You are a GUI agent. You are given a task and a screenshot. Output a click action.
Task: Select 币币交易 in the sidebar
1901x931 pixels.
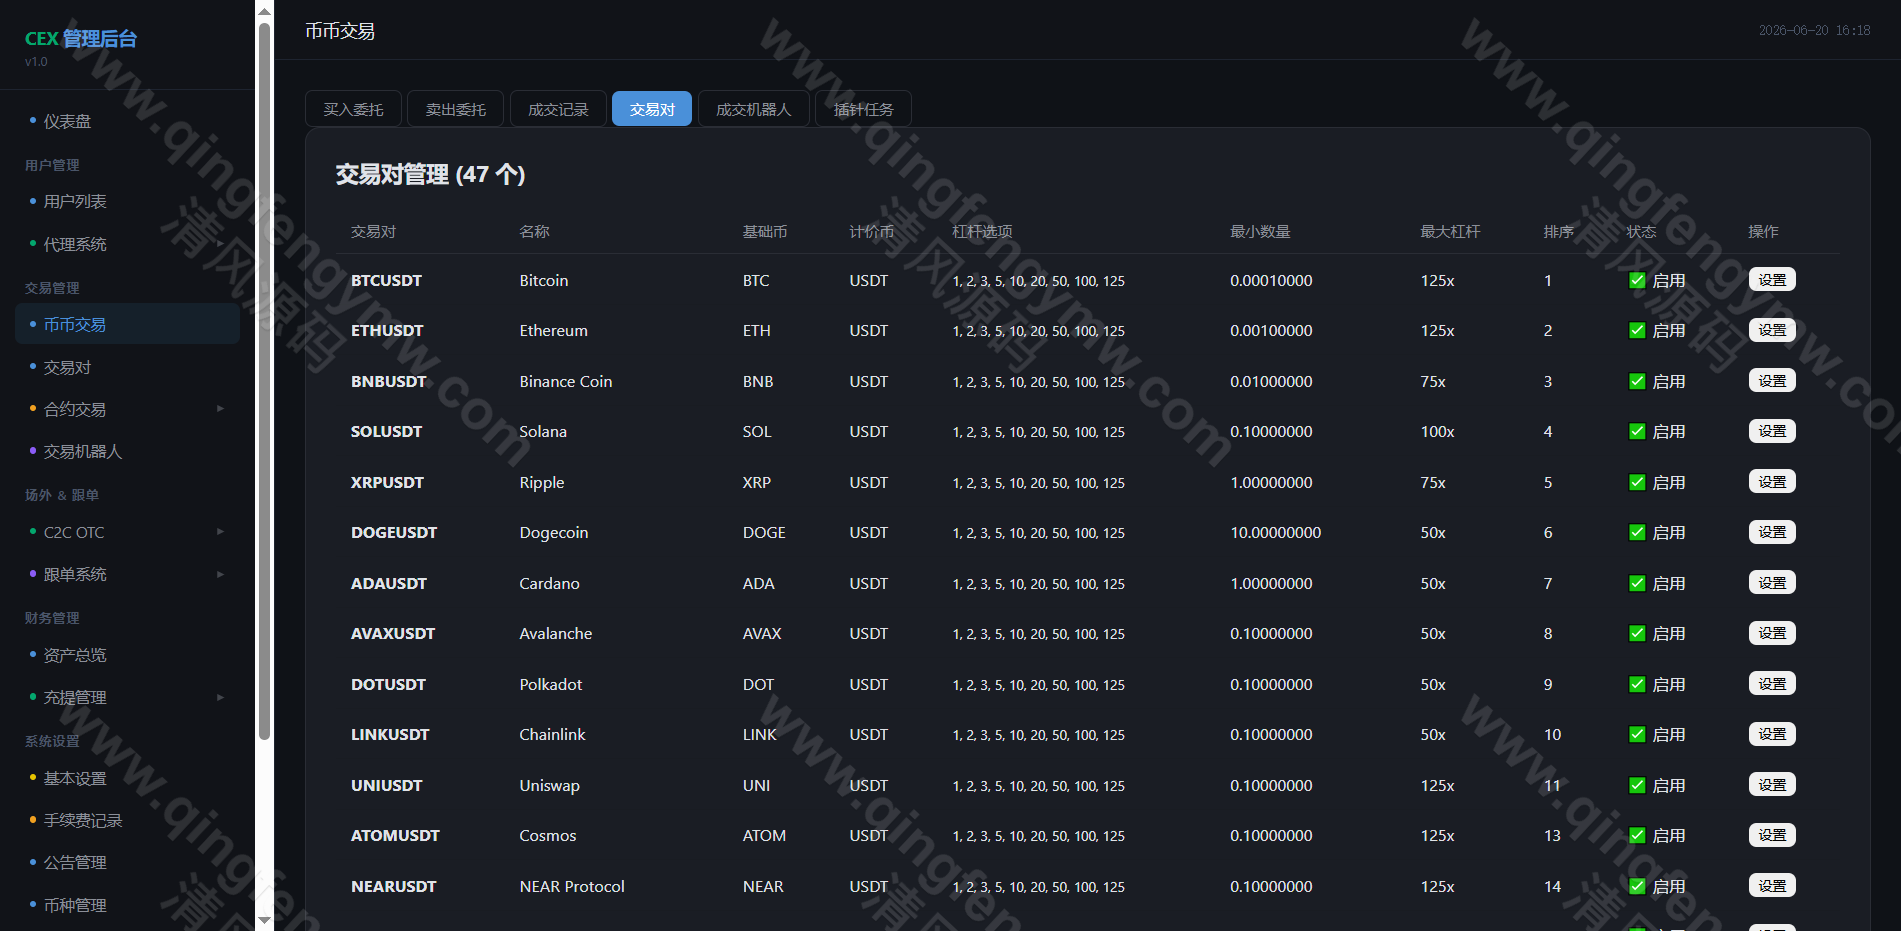point(127,324)
